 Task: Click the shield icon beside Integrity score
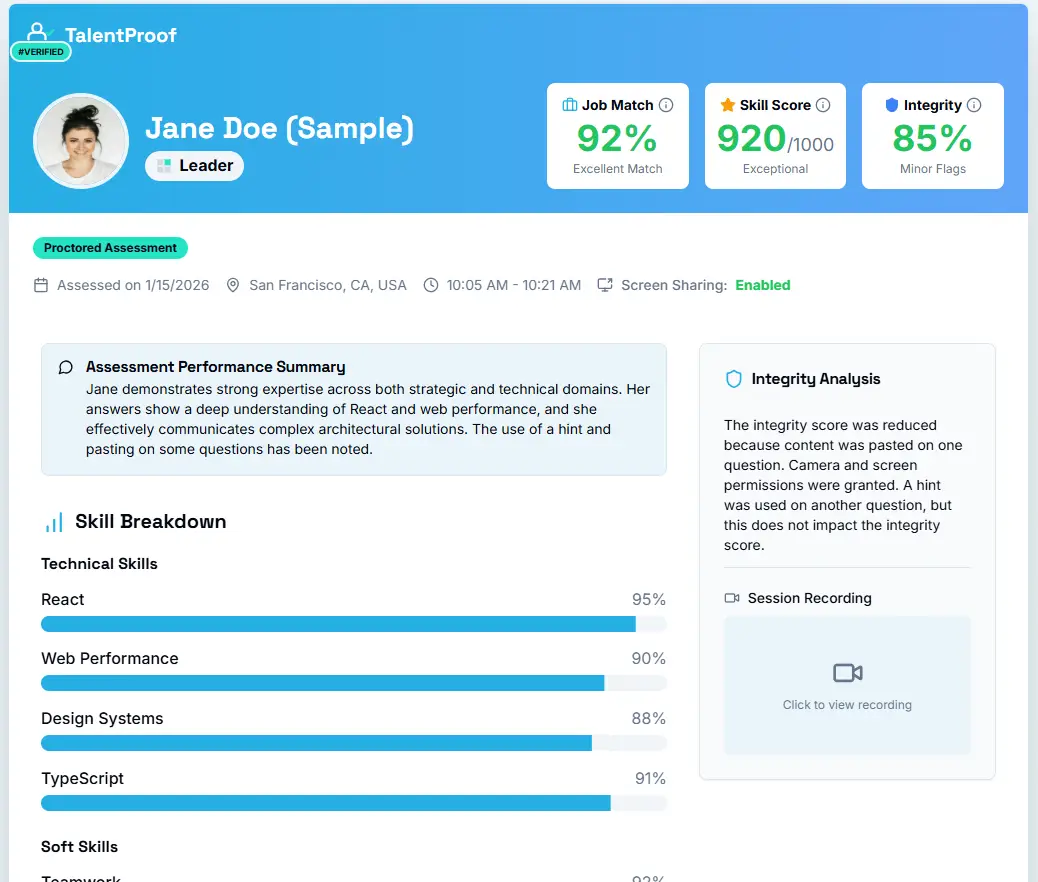[890, 104]
